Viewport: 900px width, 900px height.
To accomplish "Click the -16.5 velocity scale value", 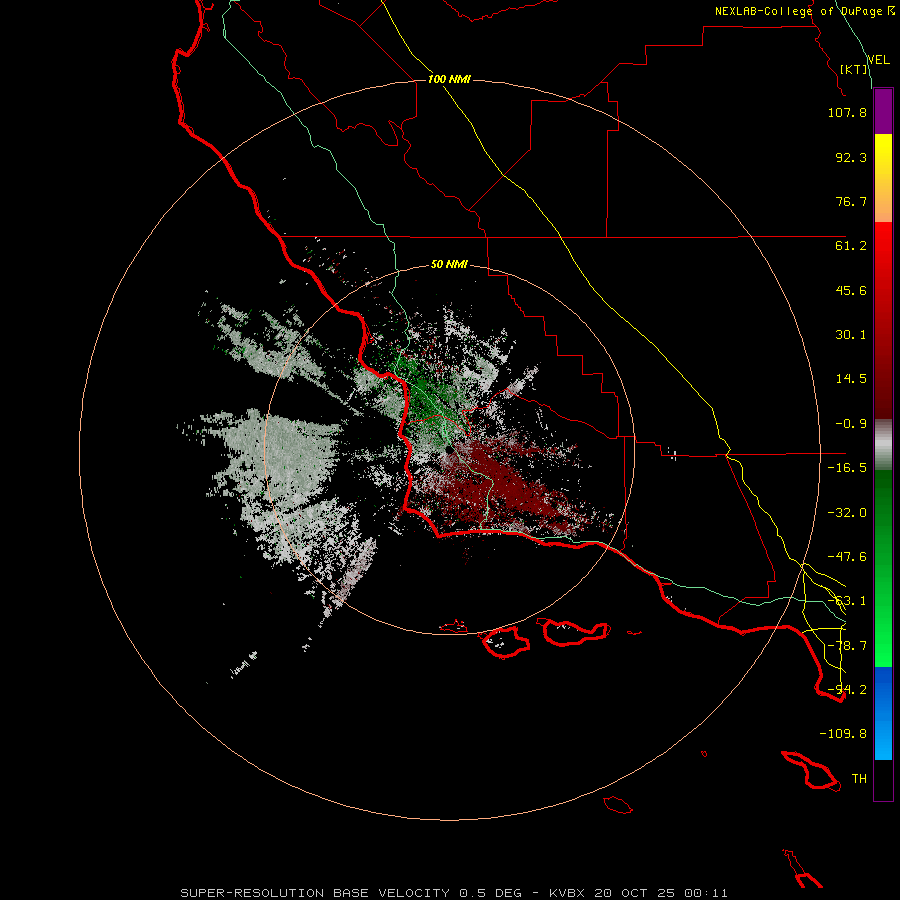I will click(x=847, y=468).
